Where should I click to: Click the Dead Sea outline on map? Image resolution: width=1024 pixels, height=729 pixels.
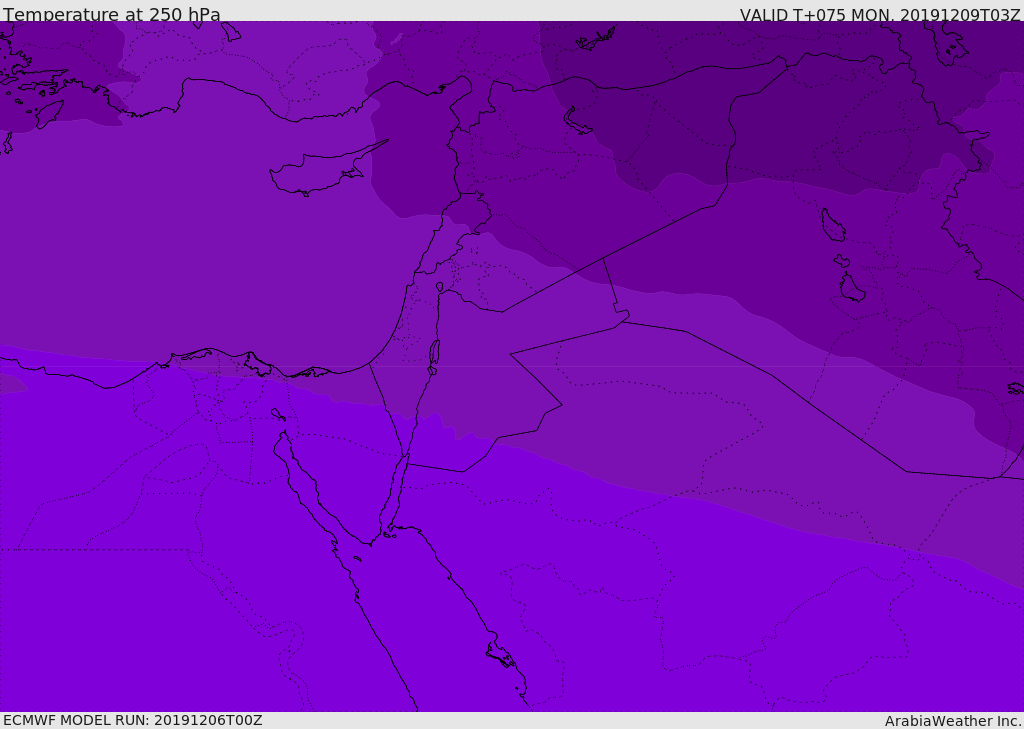pos(434,357)
